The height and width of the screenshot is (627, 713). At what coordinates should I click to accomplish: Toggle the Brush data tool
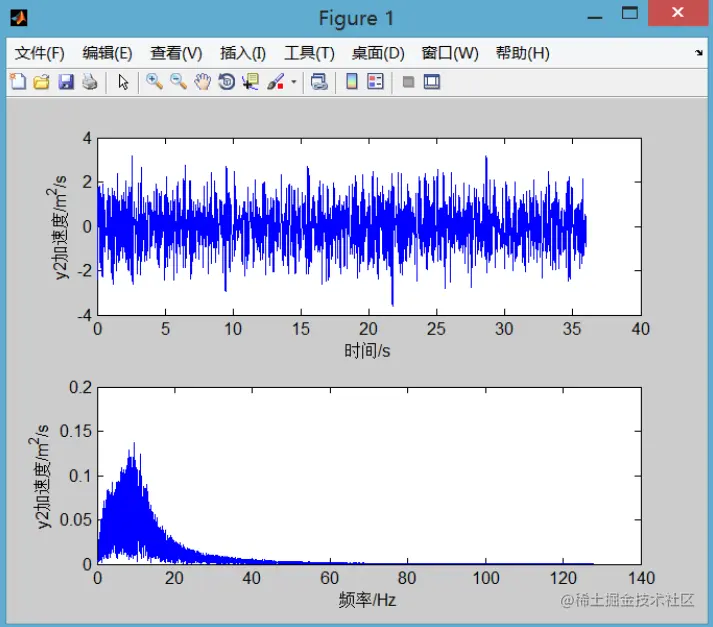pos(276,82)
